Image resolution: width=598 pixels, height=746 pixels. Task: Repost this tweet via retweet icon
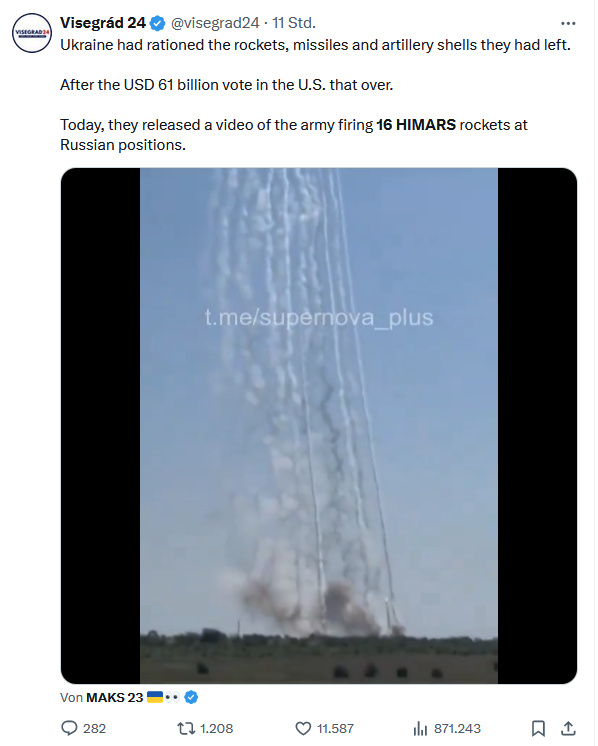(186, 728)
